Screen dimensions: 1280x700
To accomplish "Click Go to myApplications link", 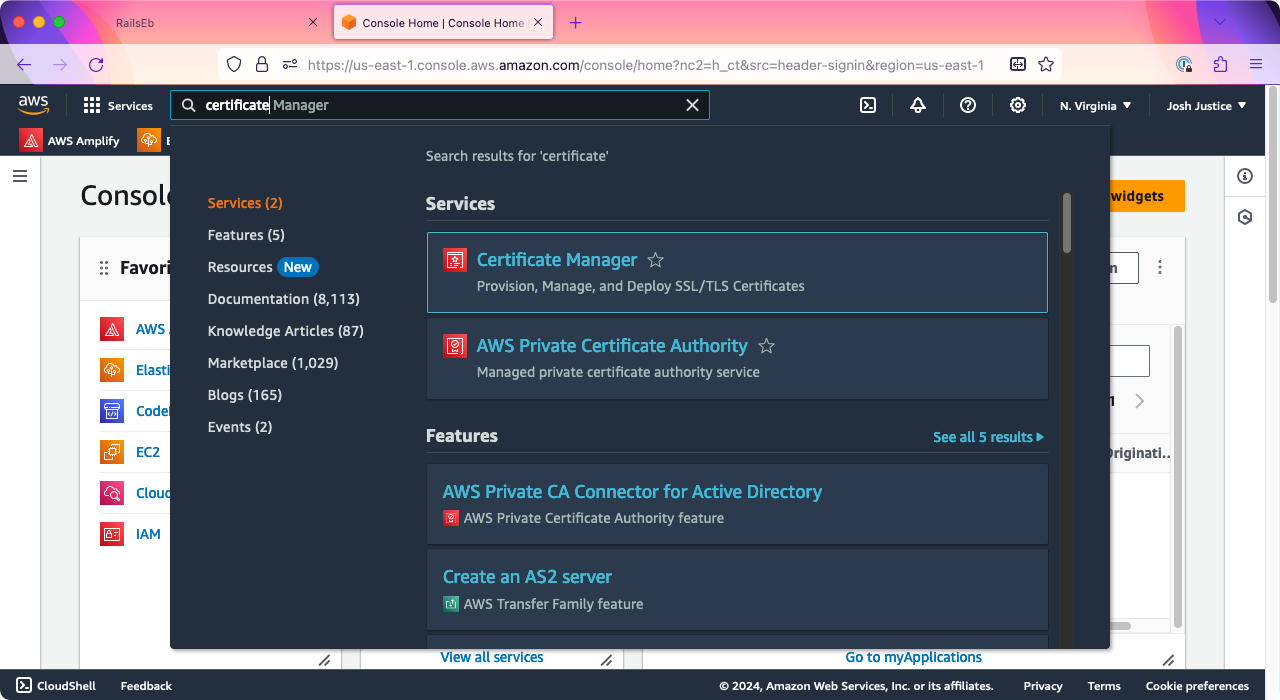I will (x=914, y=657).
